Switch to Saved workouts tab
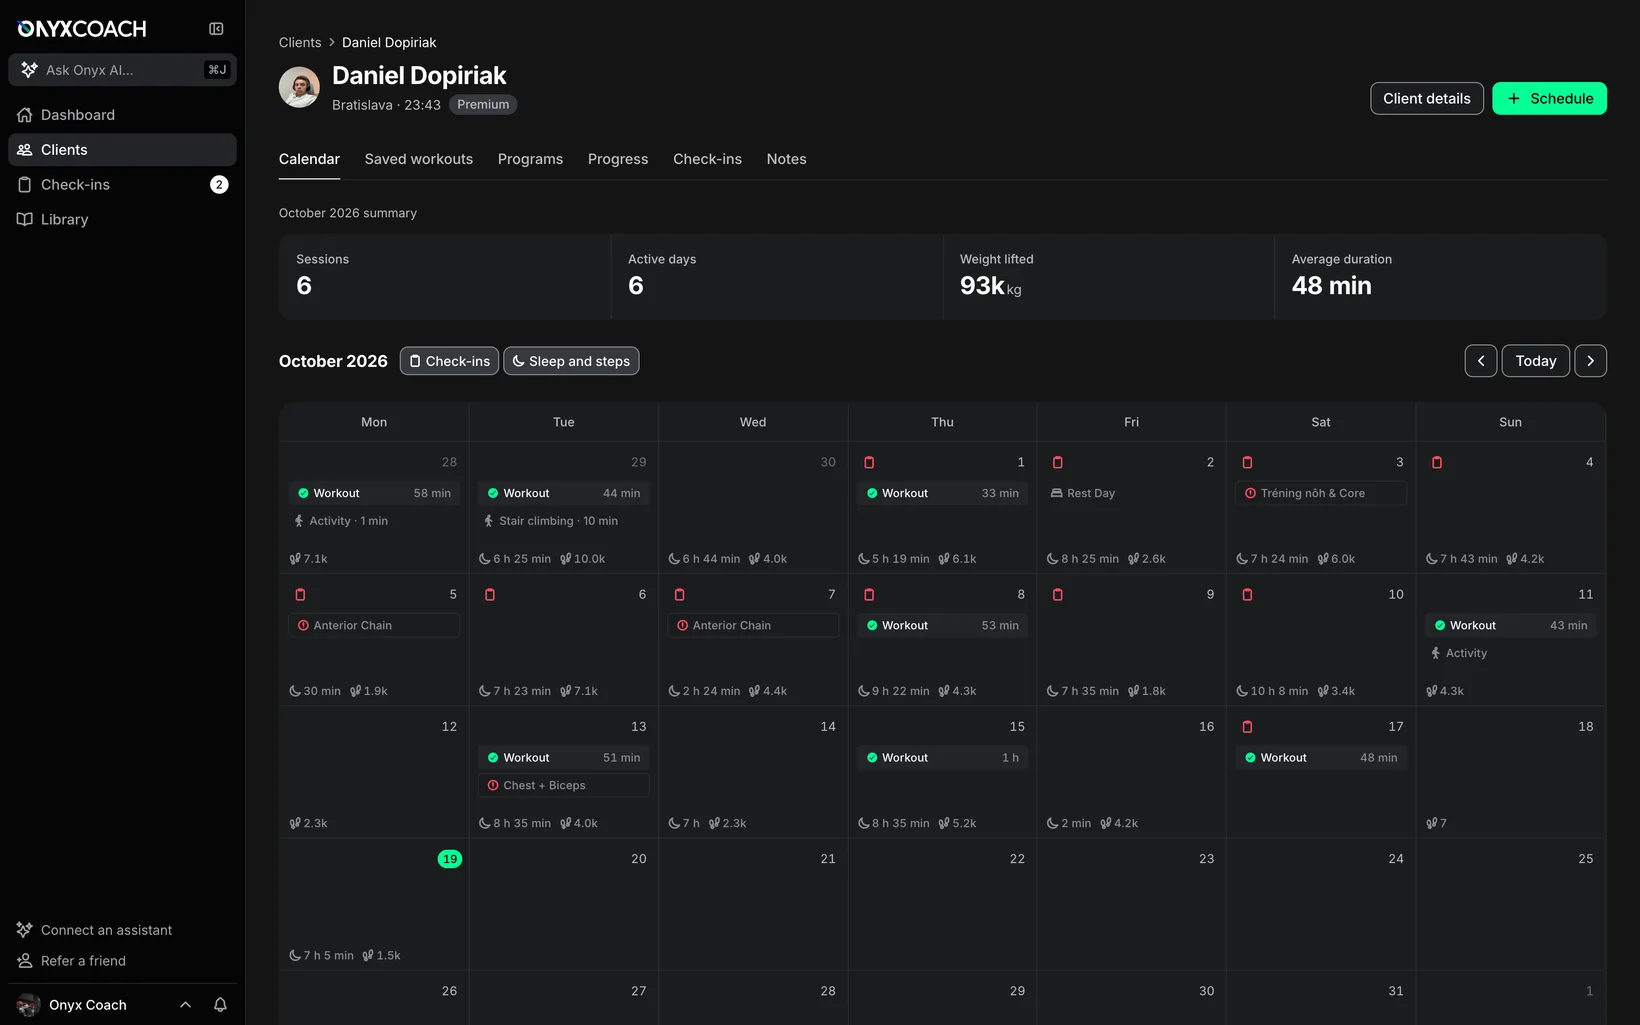This screenshot has height=1025, width=1640. (419, 159)
